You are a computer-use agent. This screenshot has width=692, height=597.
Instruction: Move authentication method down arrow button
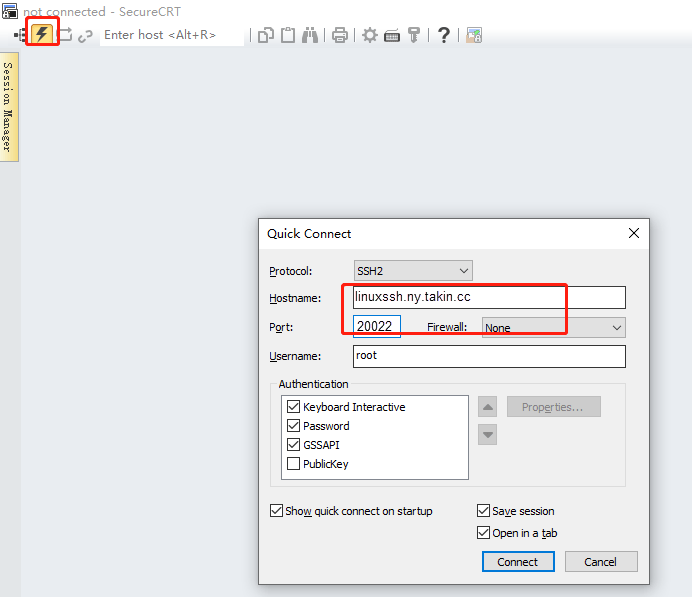(x=487, y=435)
